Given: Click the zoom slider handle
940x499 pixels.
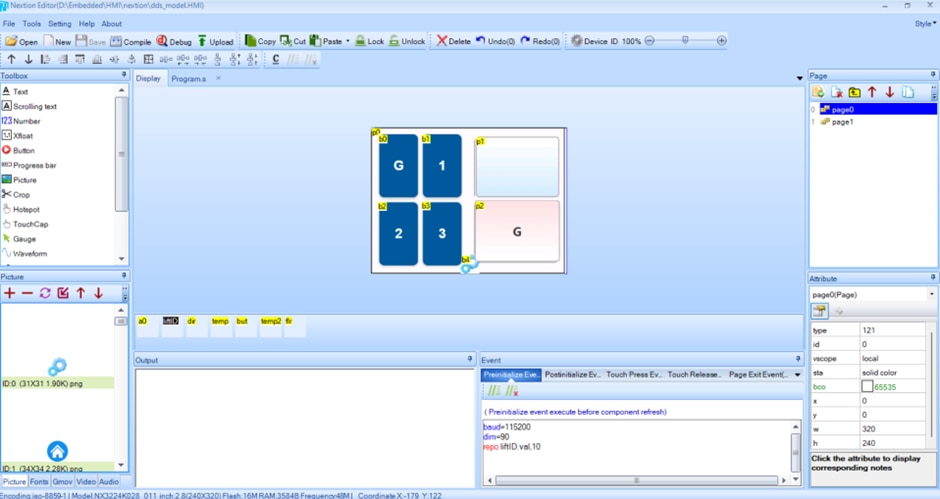Looking at the screenshot, I should (685, 40).
